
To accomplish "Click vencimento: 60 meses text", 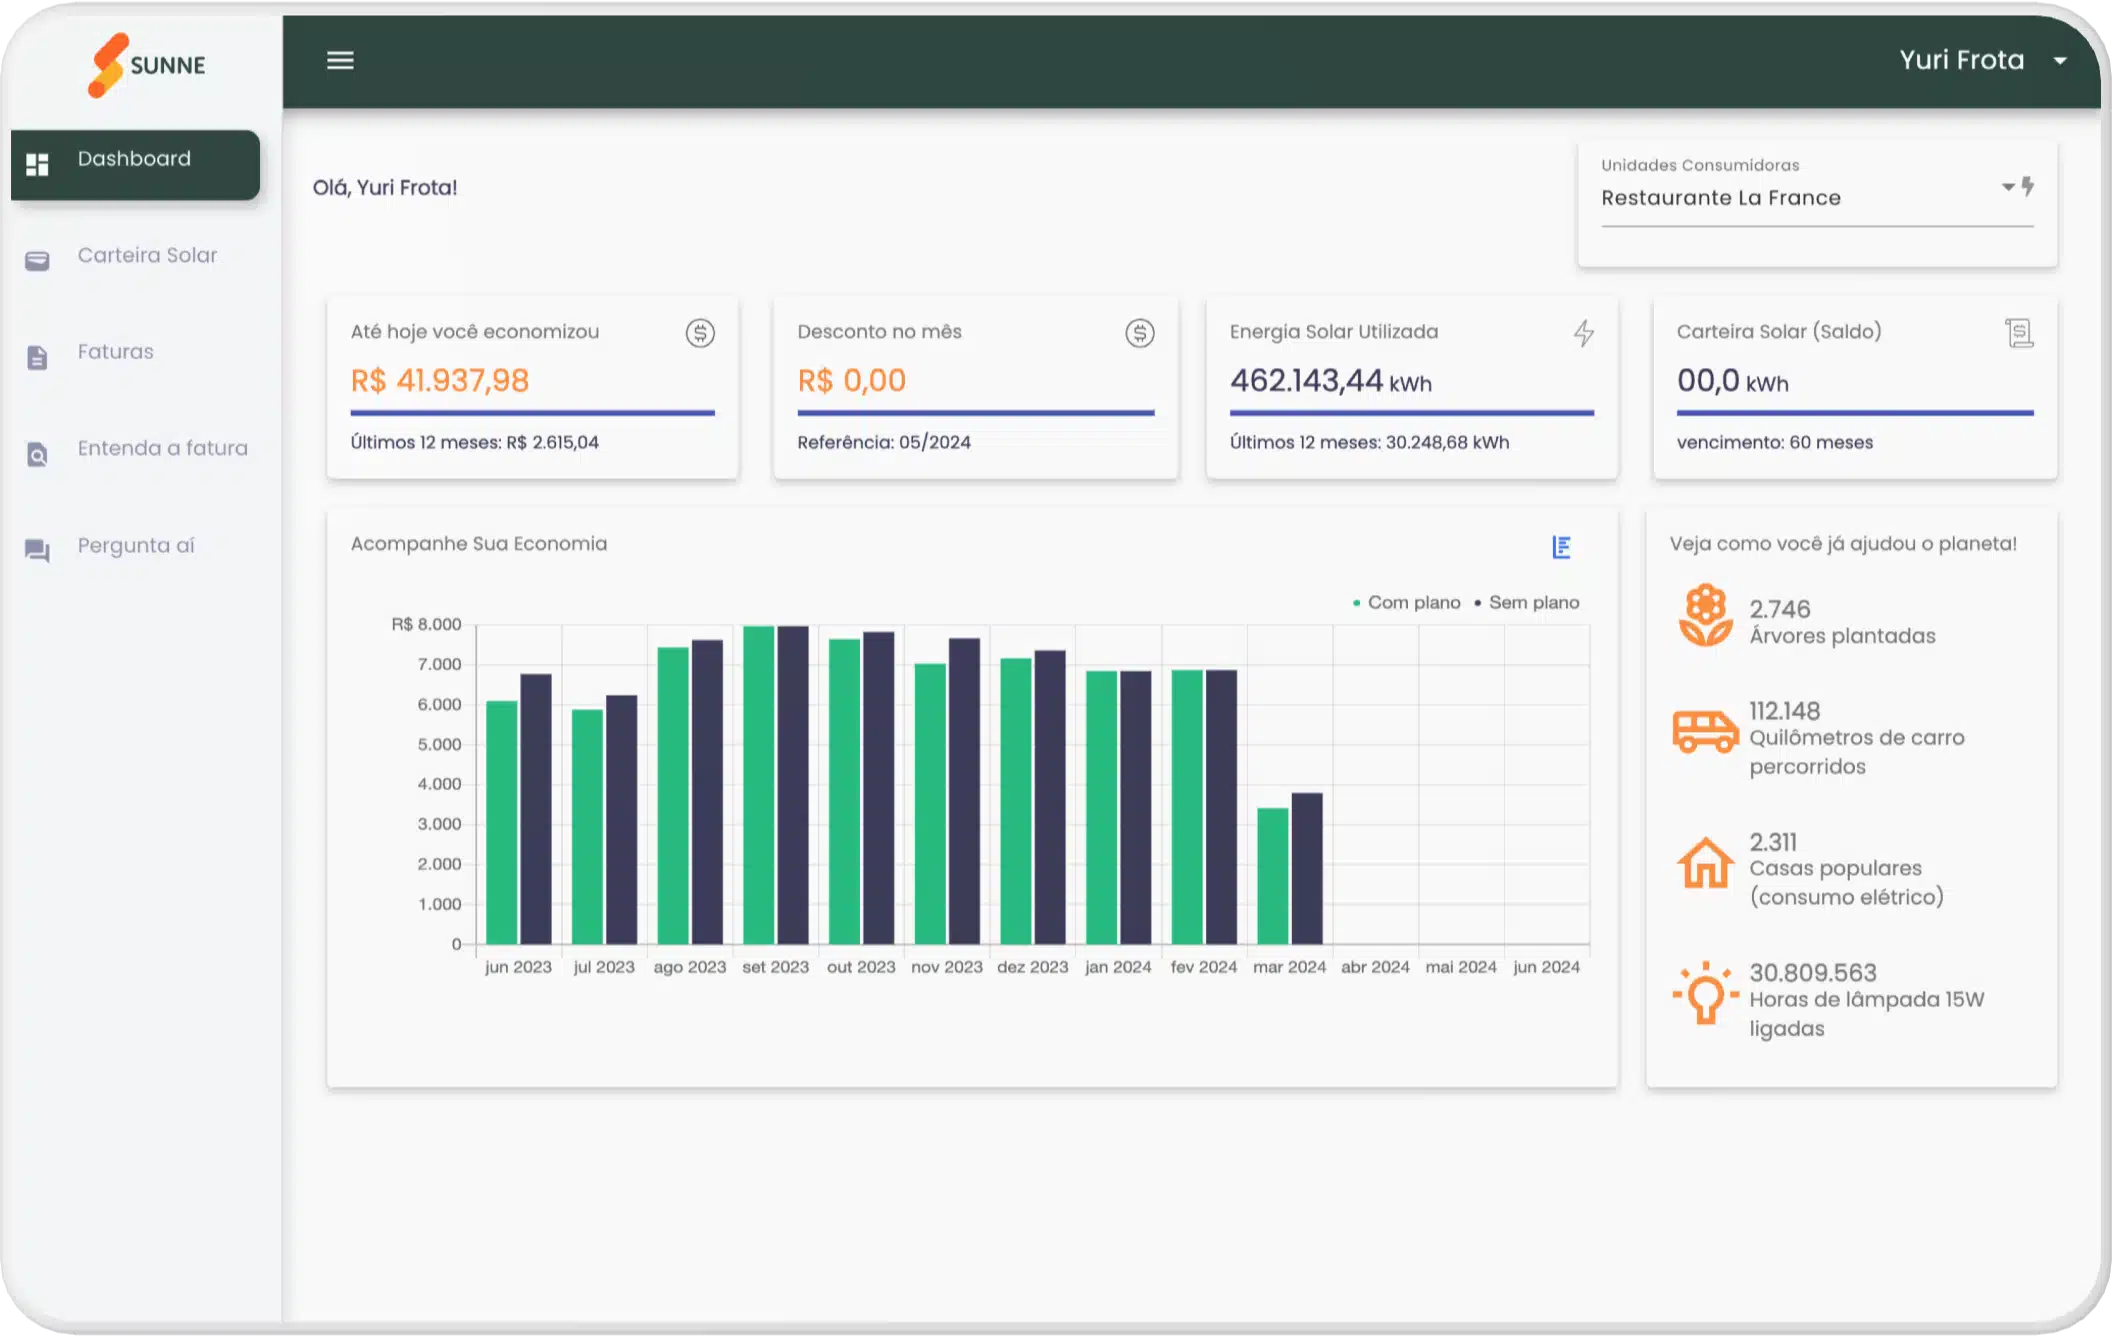I will pyautogui.click(x=1775, y=442).
